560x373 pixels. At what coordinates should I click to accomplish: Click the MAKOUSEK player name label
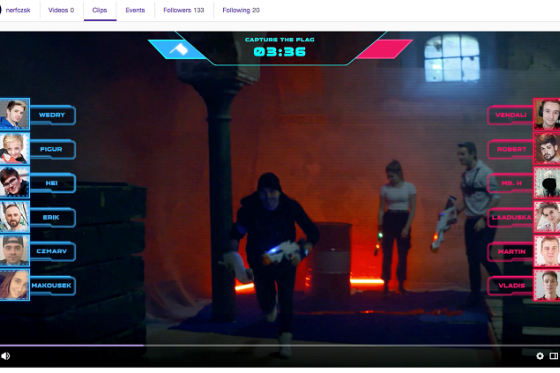[x=52, y=285]
